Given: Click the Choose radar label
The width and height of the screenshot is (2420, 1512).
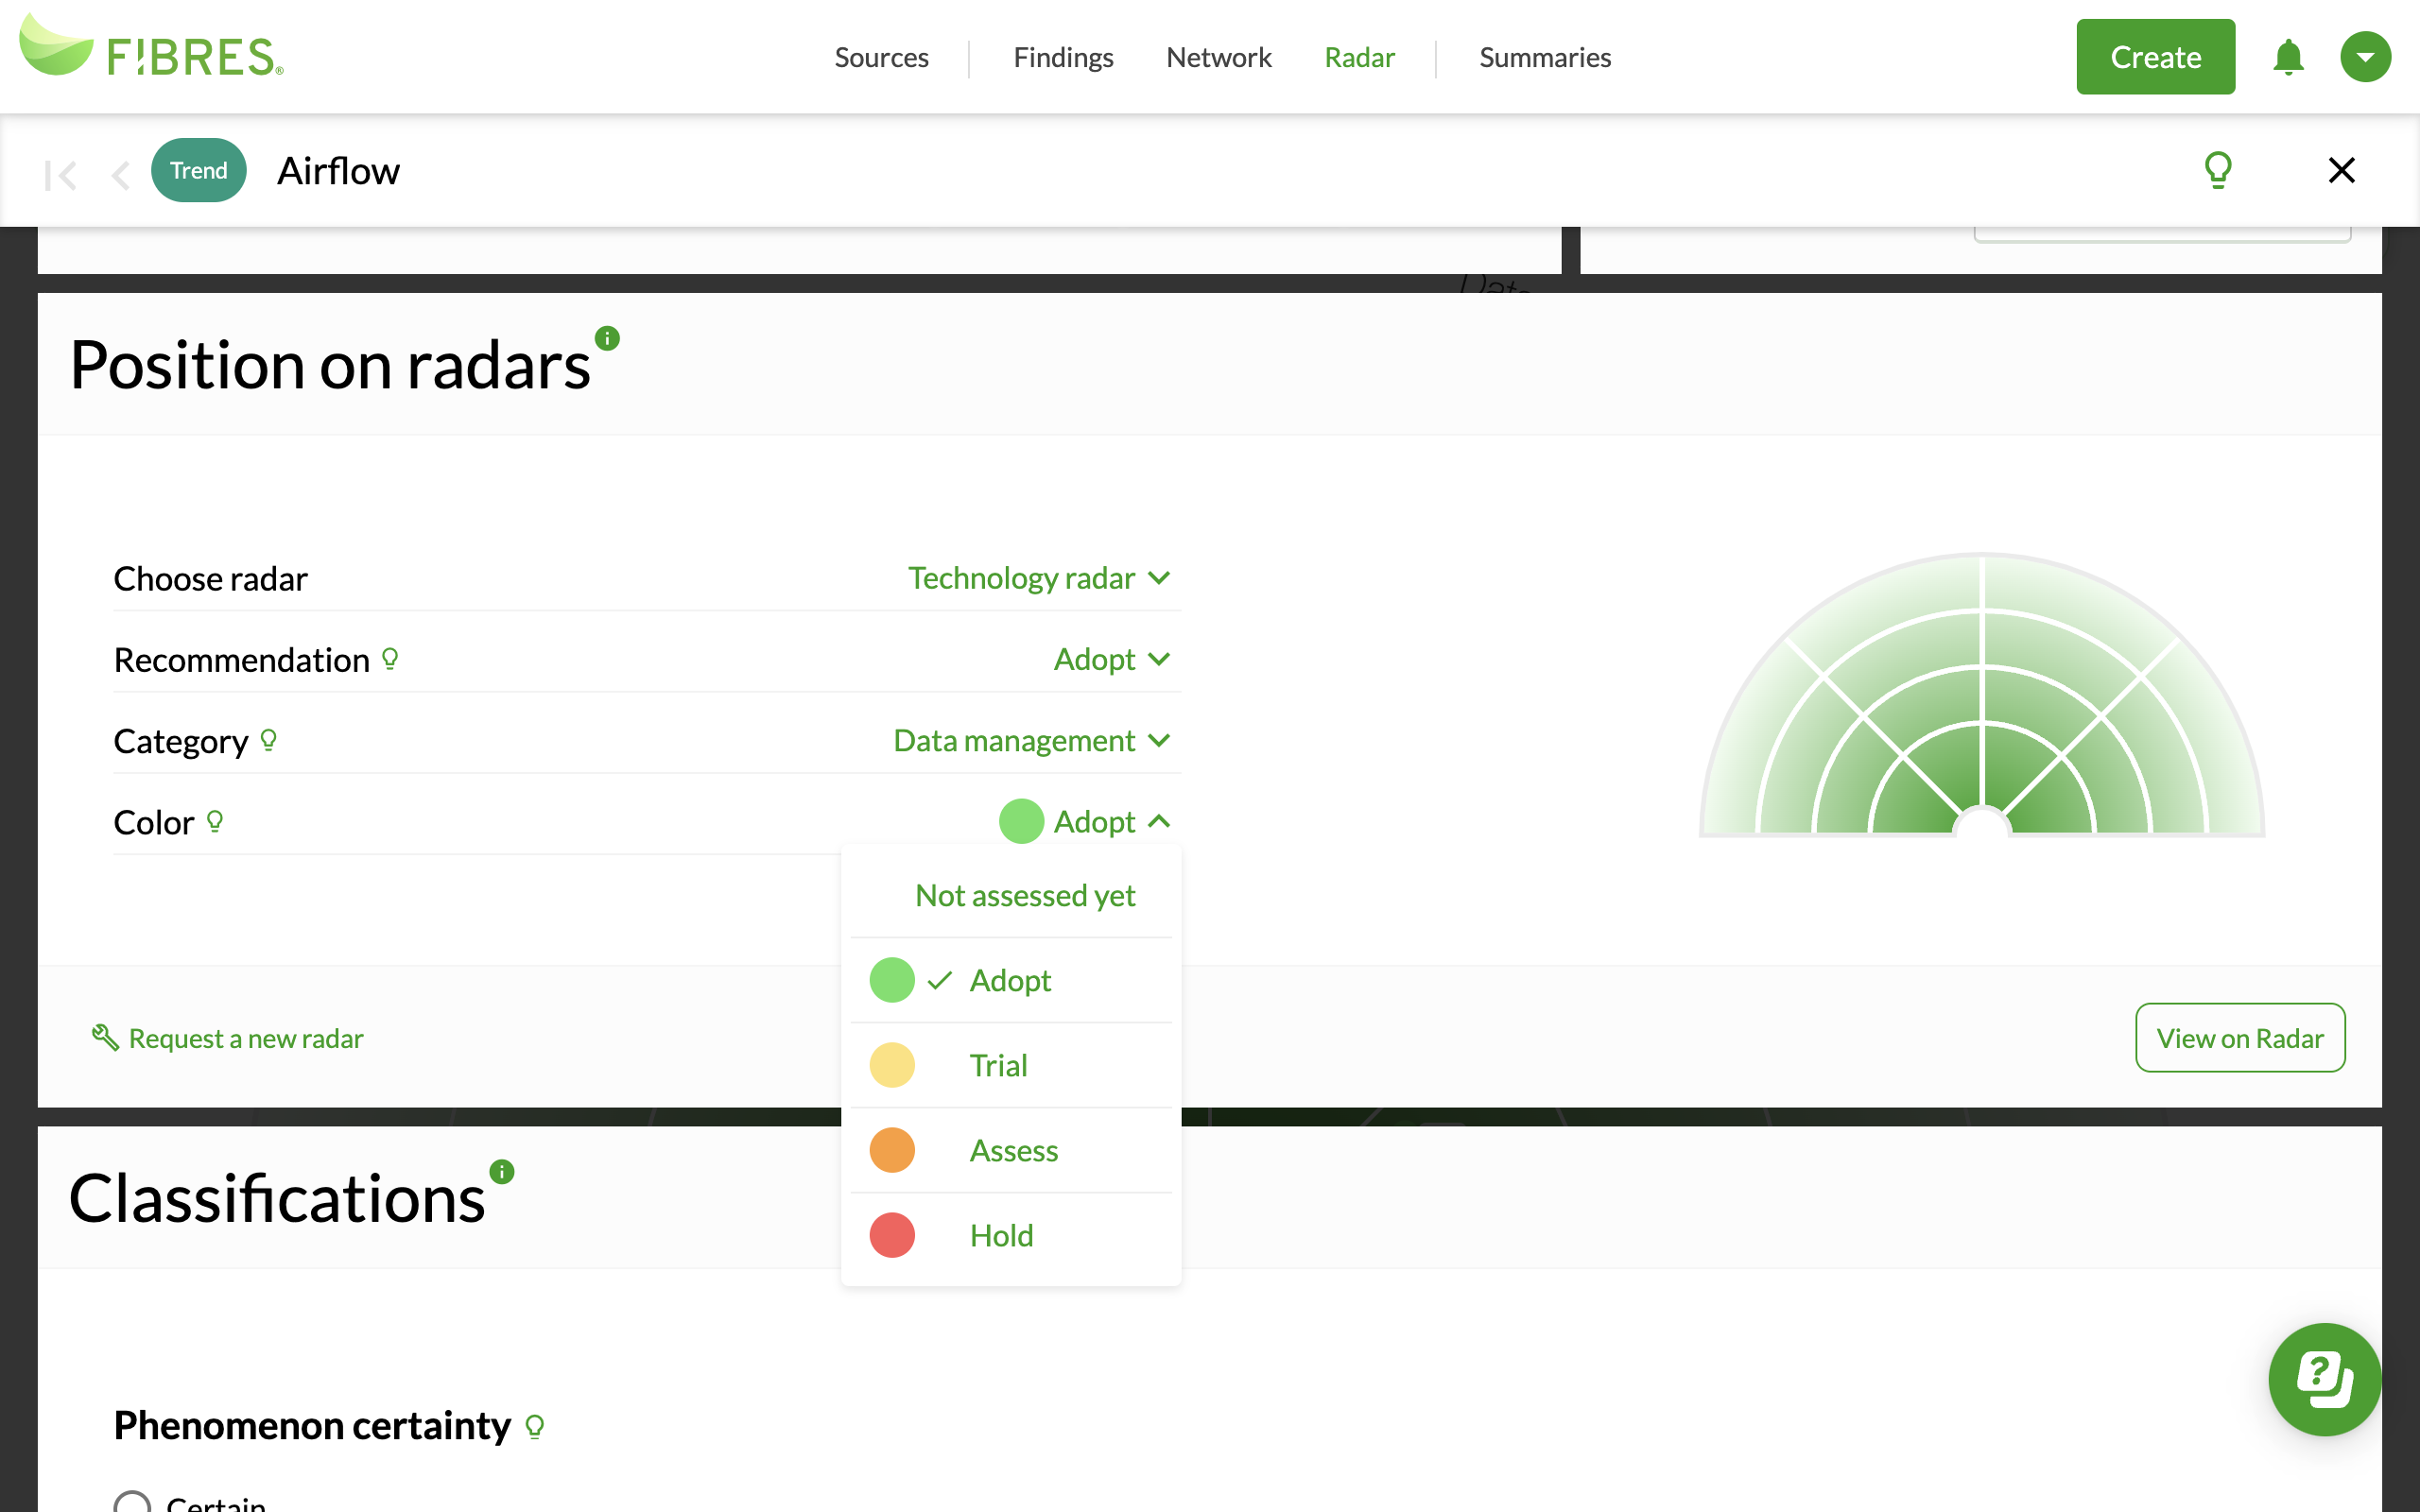Looking at the screenshot, I should (210, 578).
